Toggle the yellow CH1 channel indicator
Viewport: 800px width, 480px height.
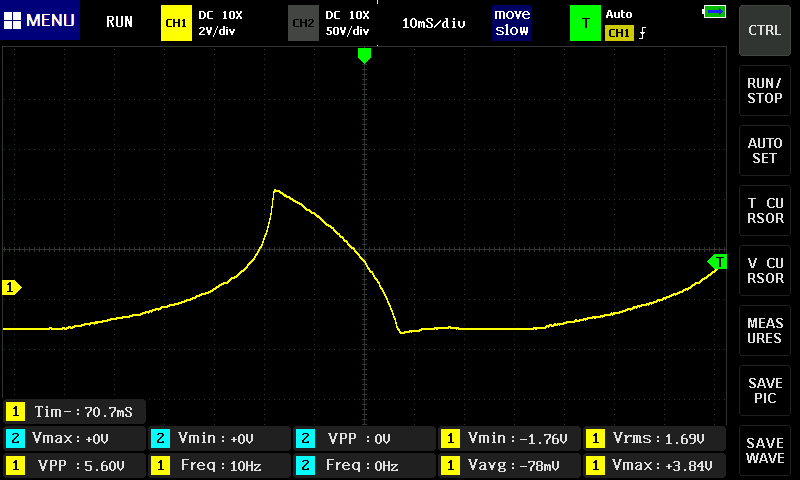click(175, 22)
